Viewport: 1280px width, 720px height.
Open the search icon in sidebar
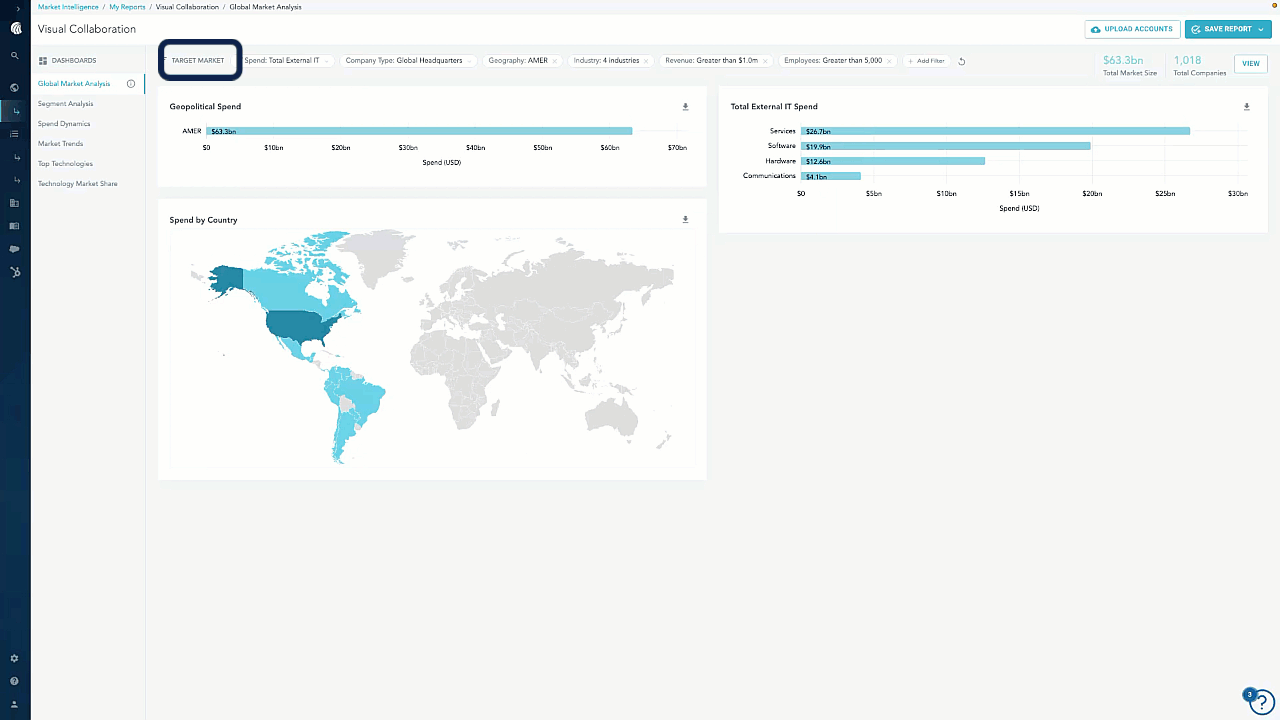click(x=15, y=56)
